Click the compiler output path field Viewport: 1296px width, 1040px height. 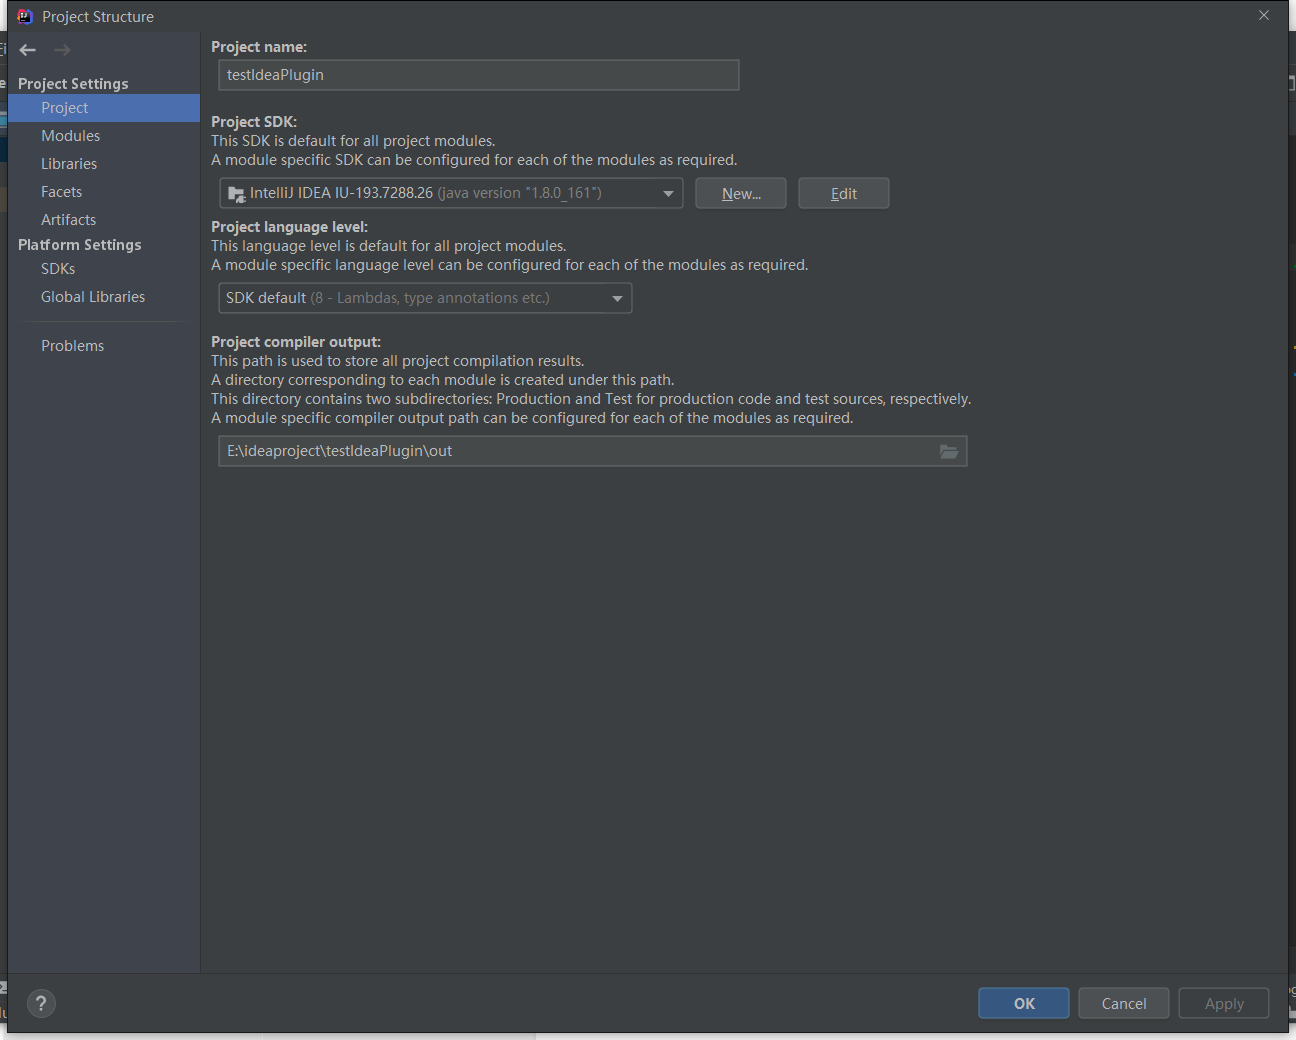[x=593, y=451]
